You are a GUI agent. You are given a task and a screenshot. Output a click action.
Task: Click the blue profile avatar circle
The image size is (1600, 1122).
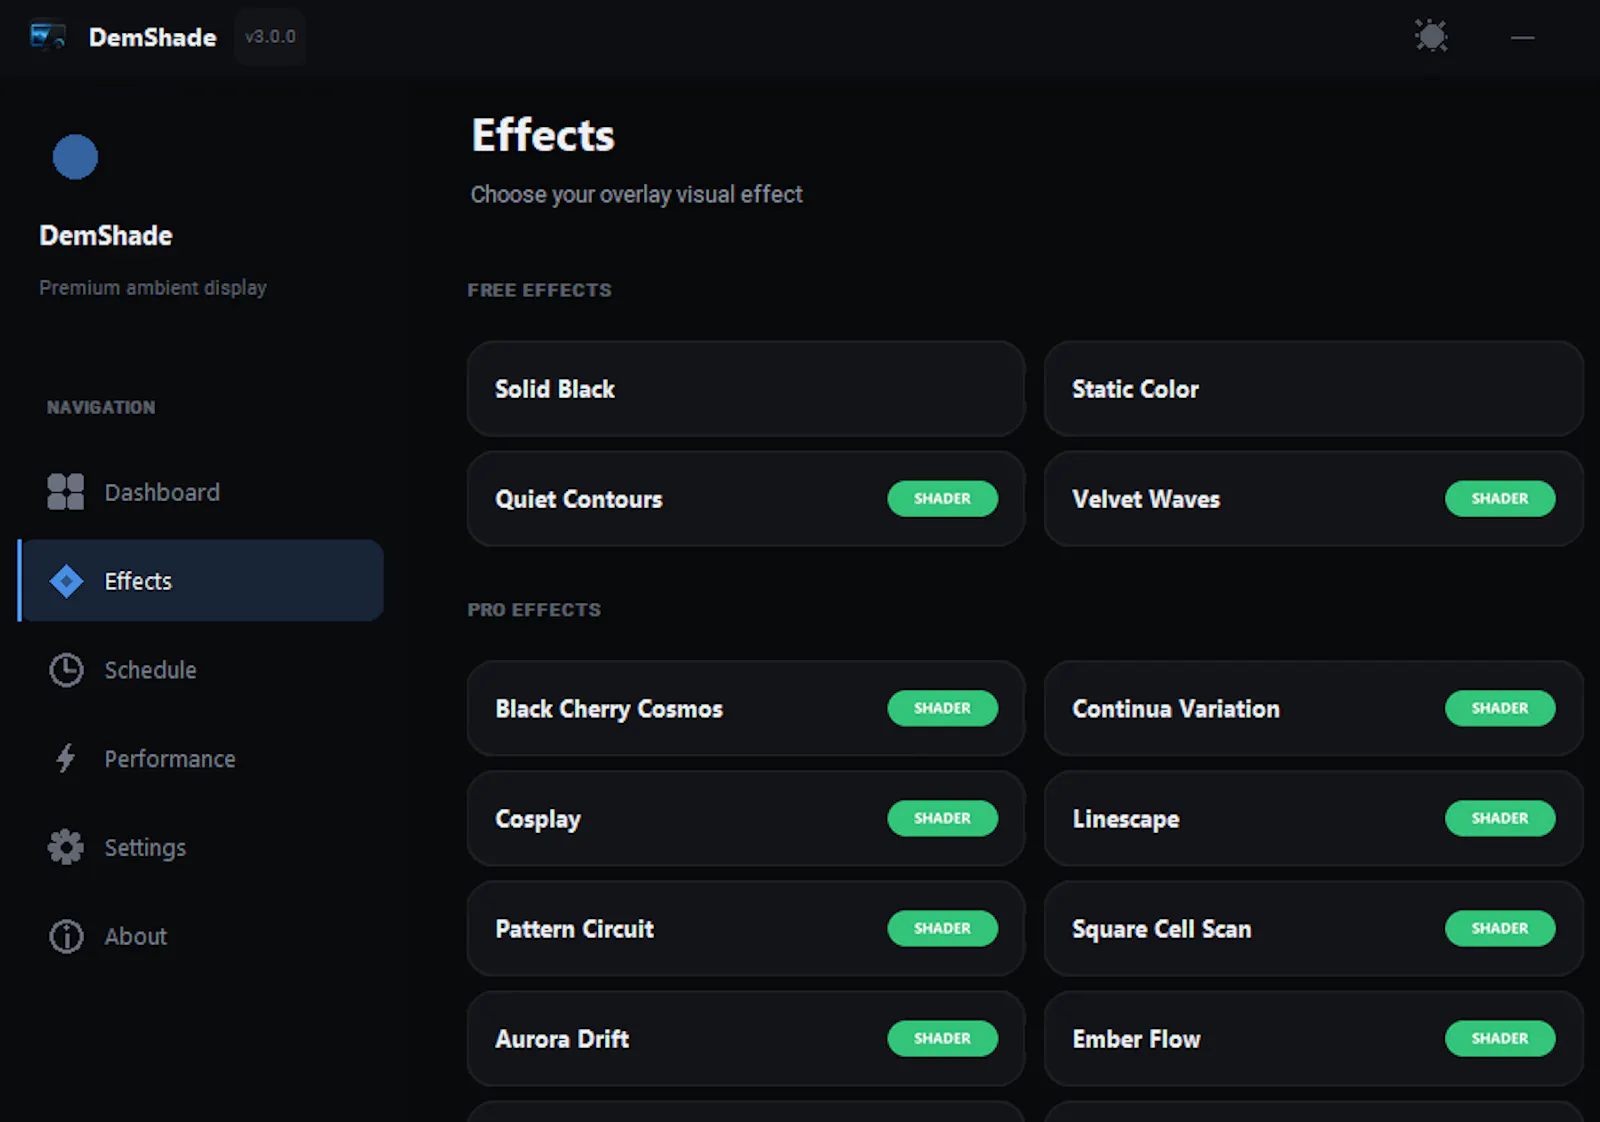pyautogui.click(x=75, y=157)
